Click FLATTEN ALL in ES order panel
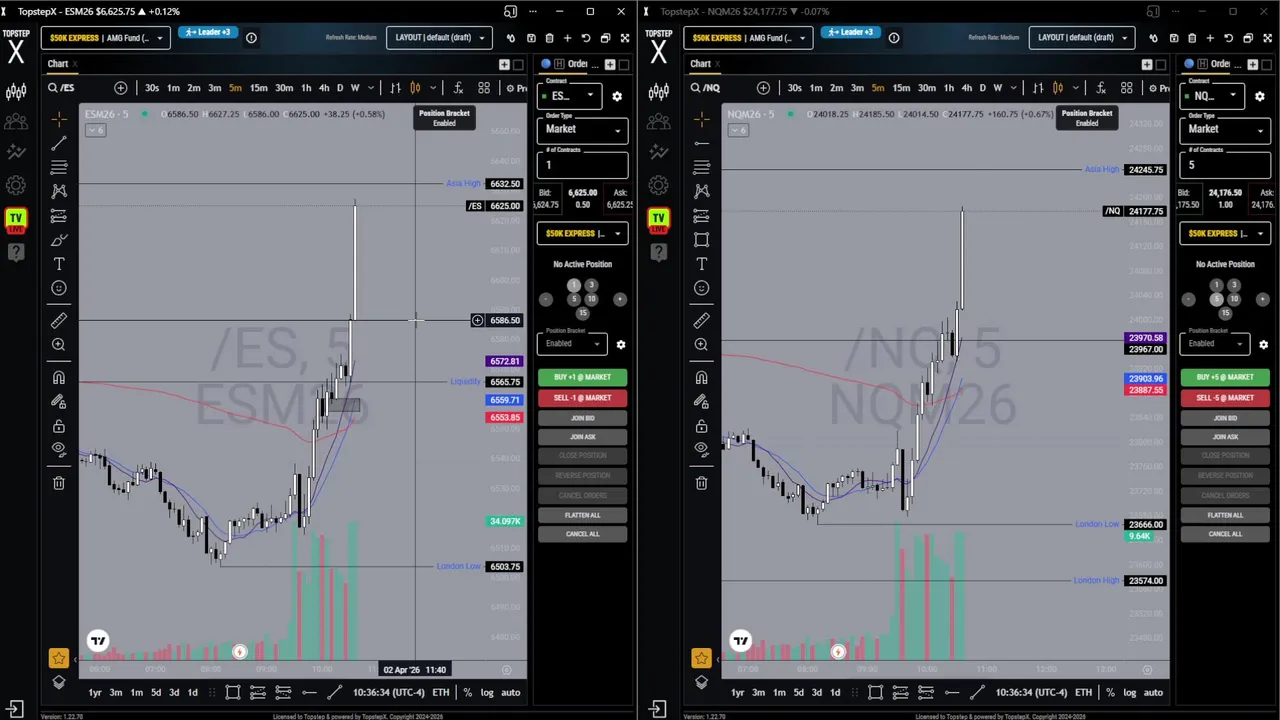Viewport: 1280px width, 720px height. (x=582, y=515)
